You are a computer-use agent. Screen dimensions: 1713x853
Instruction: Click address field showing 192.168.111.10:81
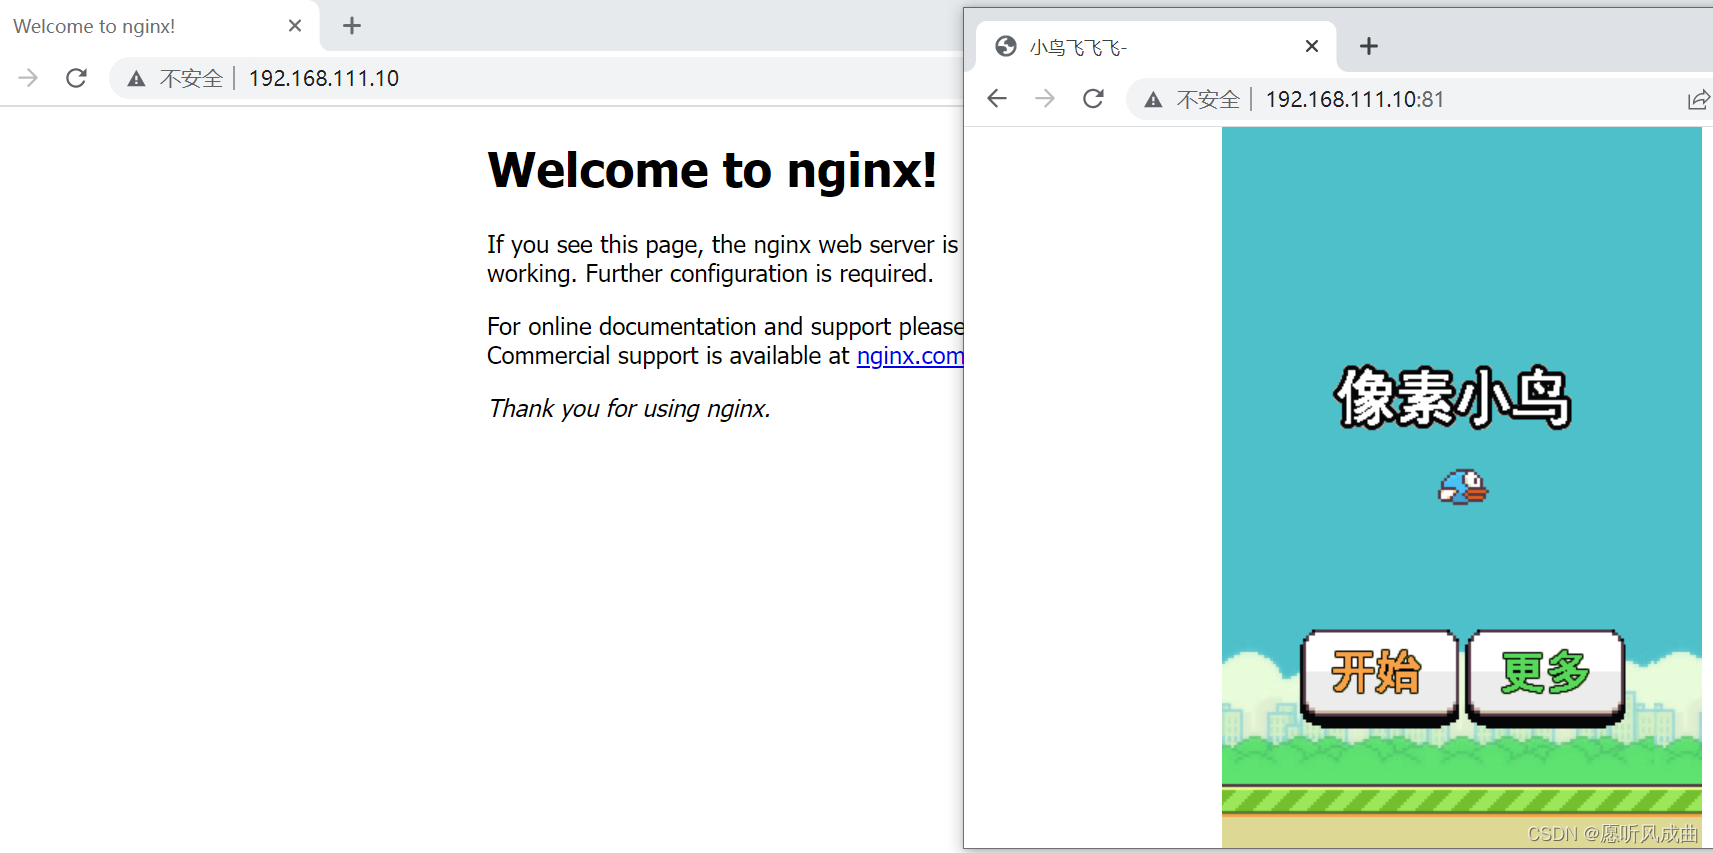[1420, 99]
